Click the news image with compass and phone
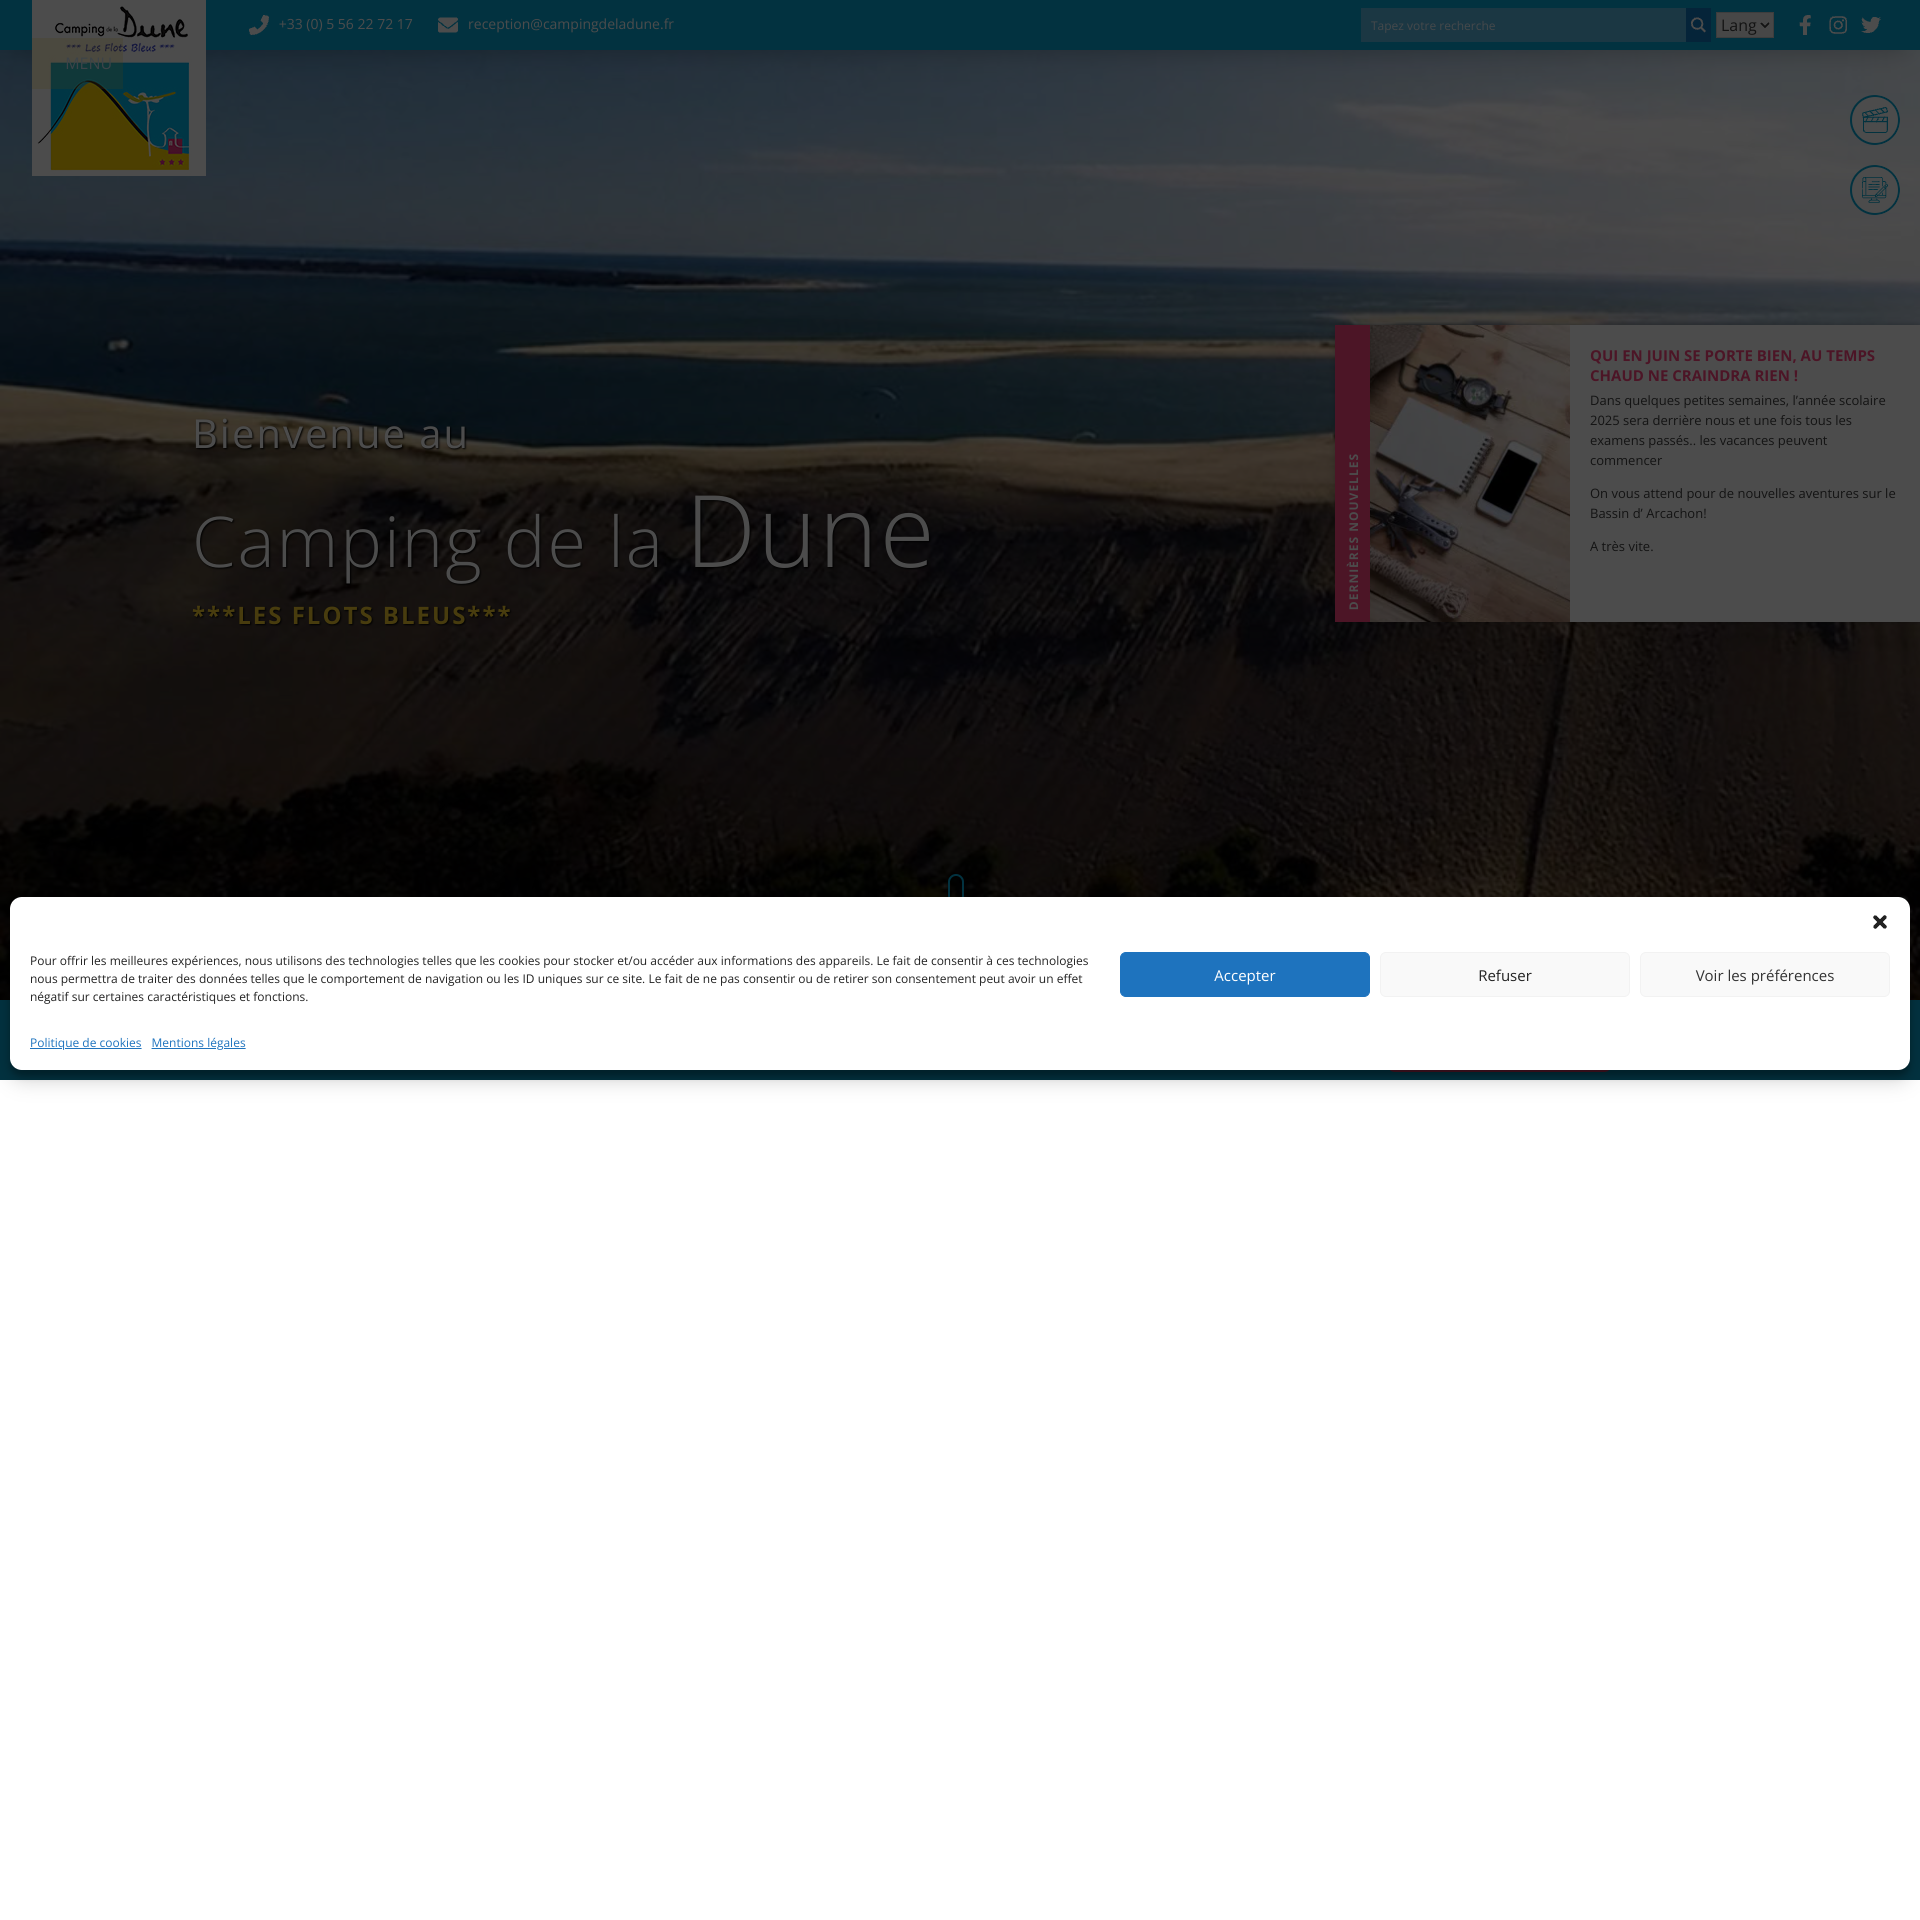 1470,473
